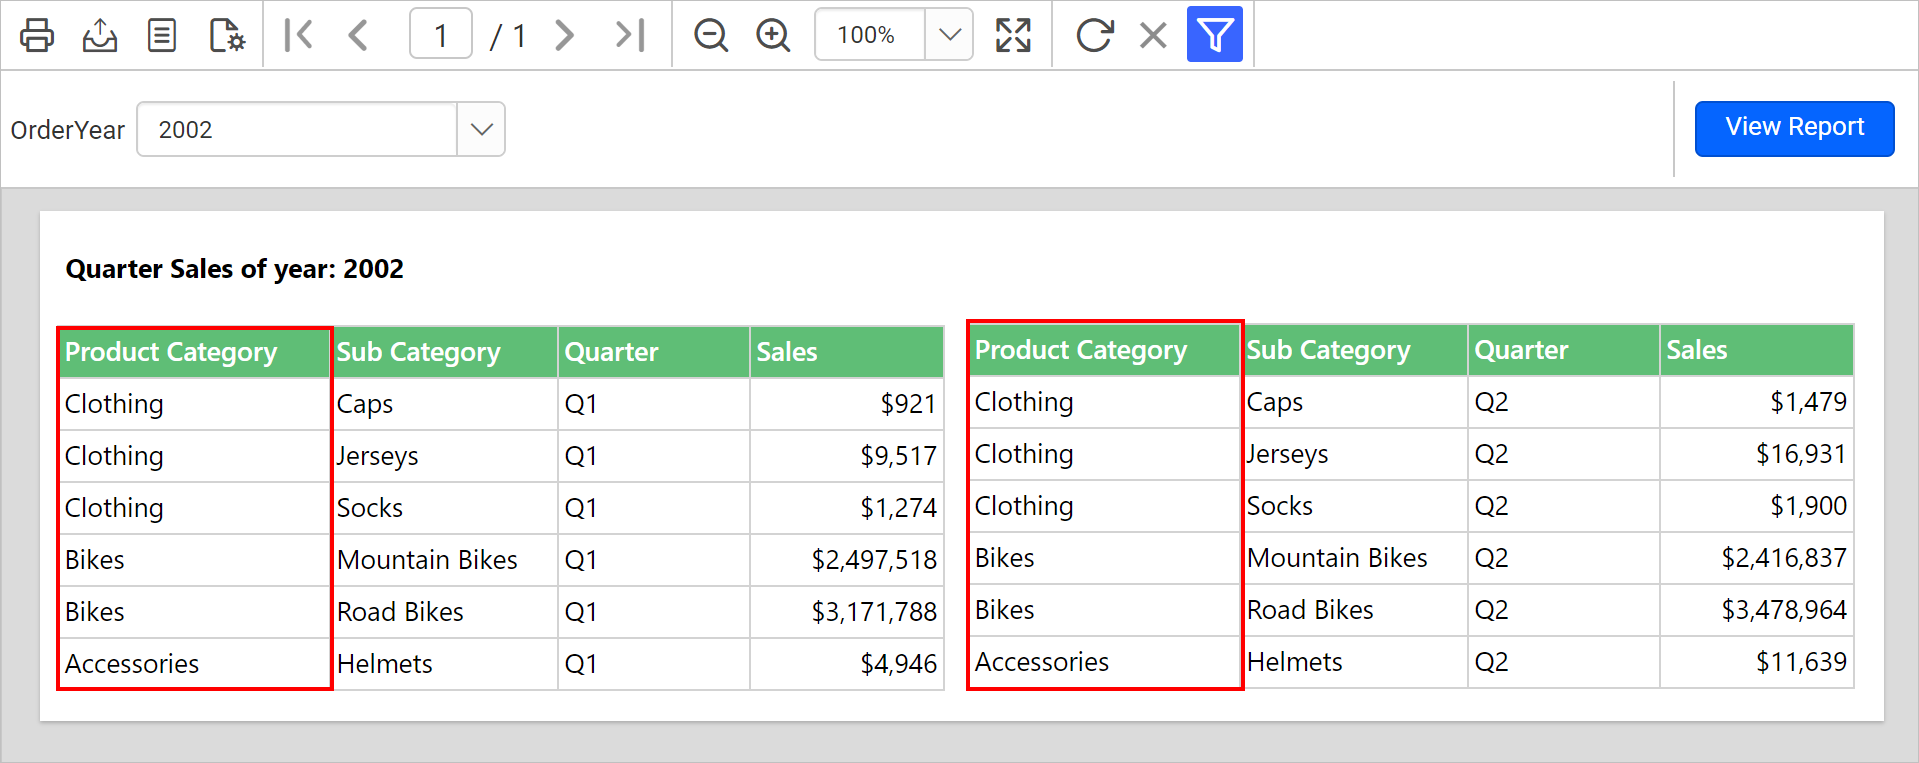Image resolution: width=1919 pixels, height=763 pixels.
Task: Click the 100% zoom value field
Action: point(868,35)
